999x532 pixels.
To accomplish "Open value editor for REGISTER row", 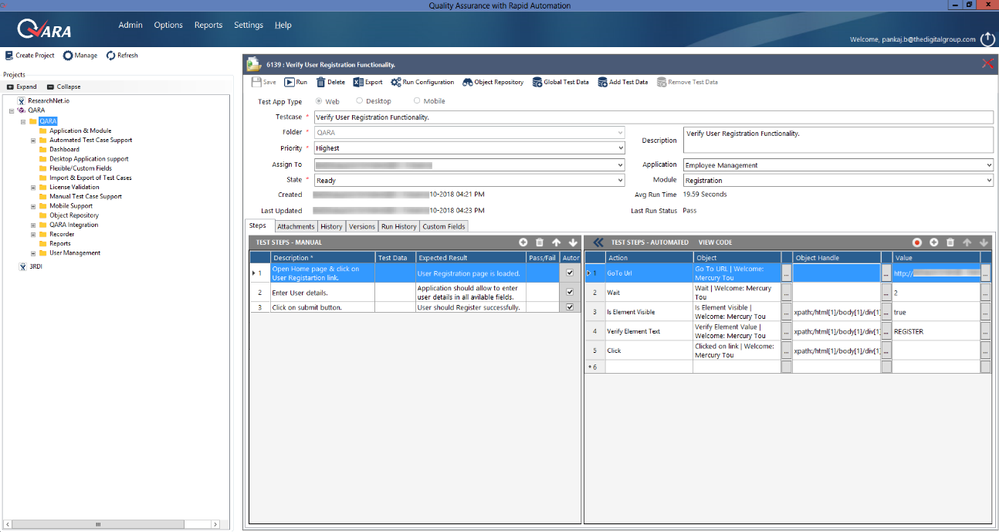I will (986, 331).
